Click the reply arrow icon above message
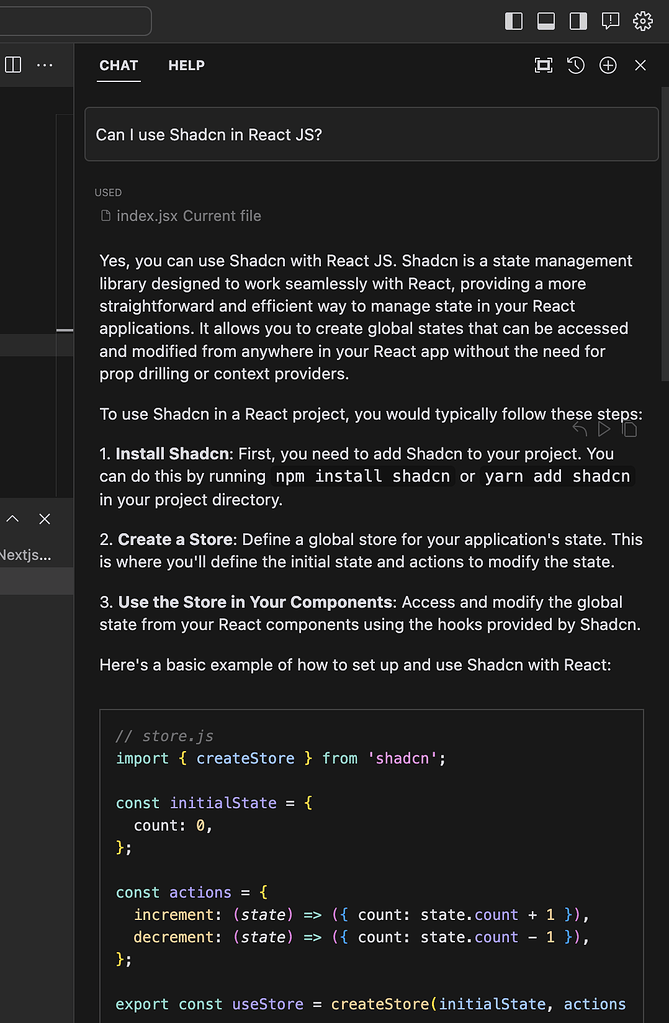Screen dimensions: 669x1023 [x=580, y=429]
